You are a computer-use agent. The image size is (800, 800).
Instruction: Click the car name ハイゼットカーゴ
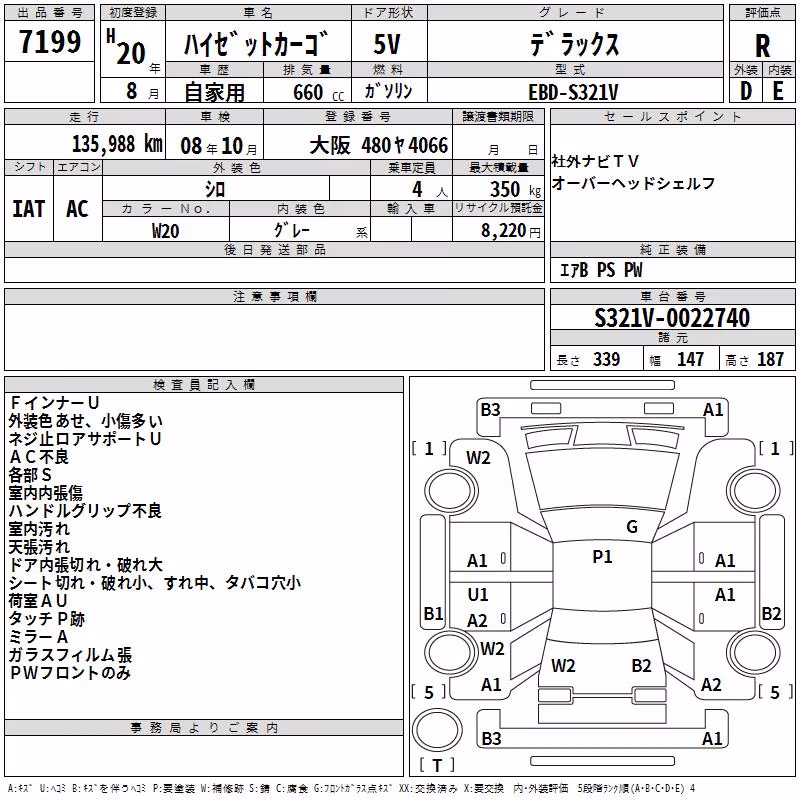pos(255,44)
